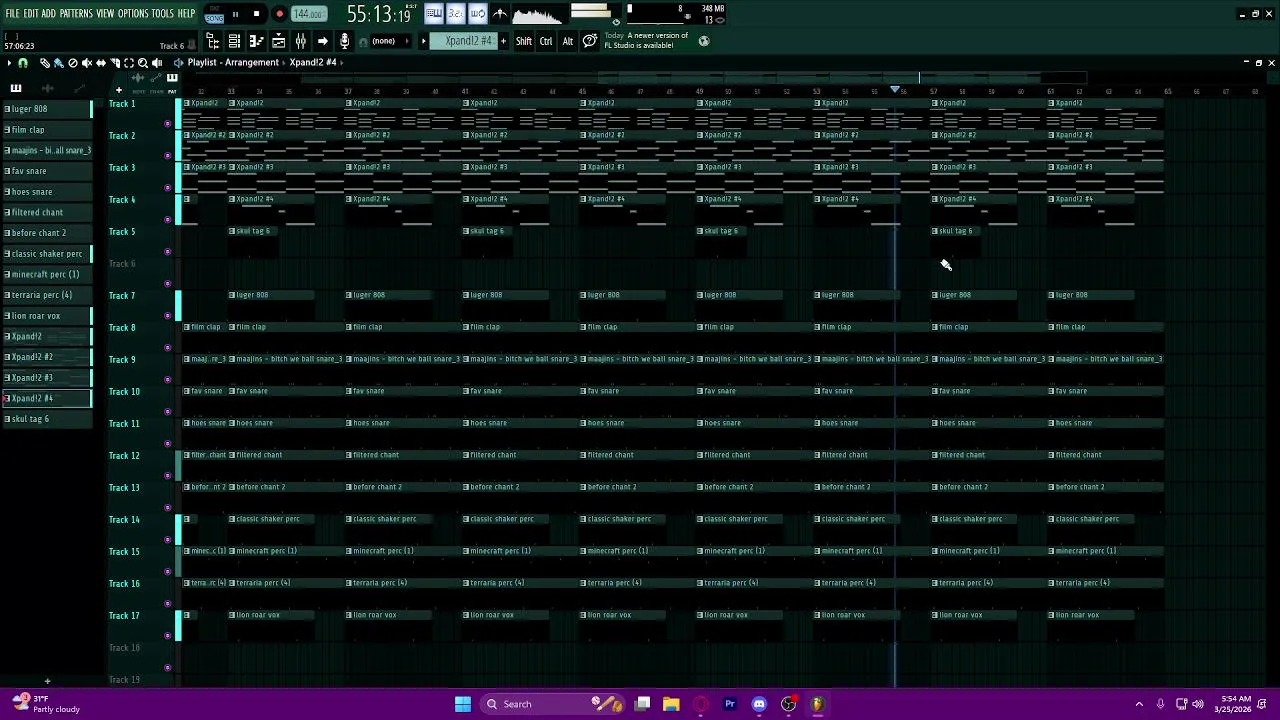Toggle typing keyboard to piano icon
1280x720 pixels.
pyautogui.click(x=434, y=14)
